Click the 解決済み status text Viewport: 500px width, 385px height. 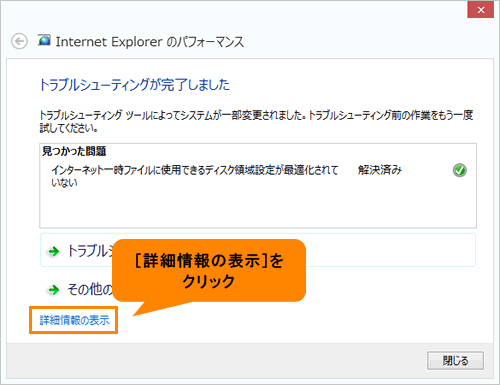tap(380, 170)
